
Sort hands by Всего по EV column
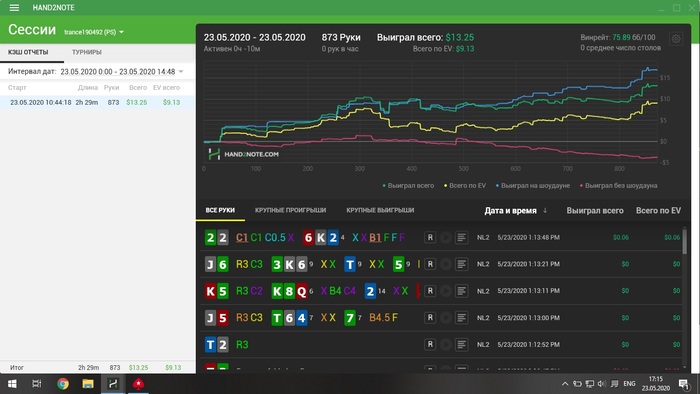(658, 211)
